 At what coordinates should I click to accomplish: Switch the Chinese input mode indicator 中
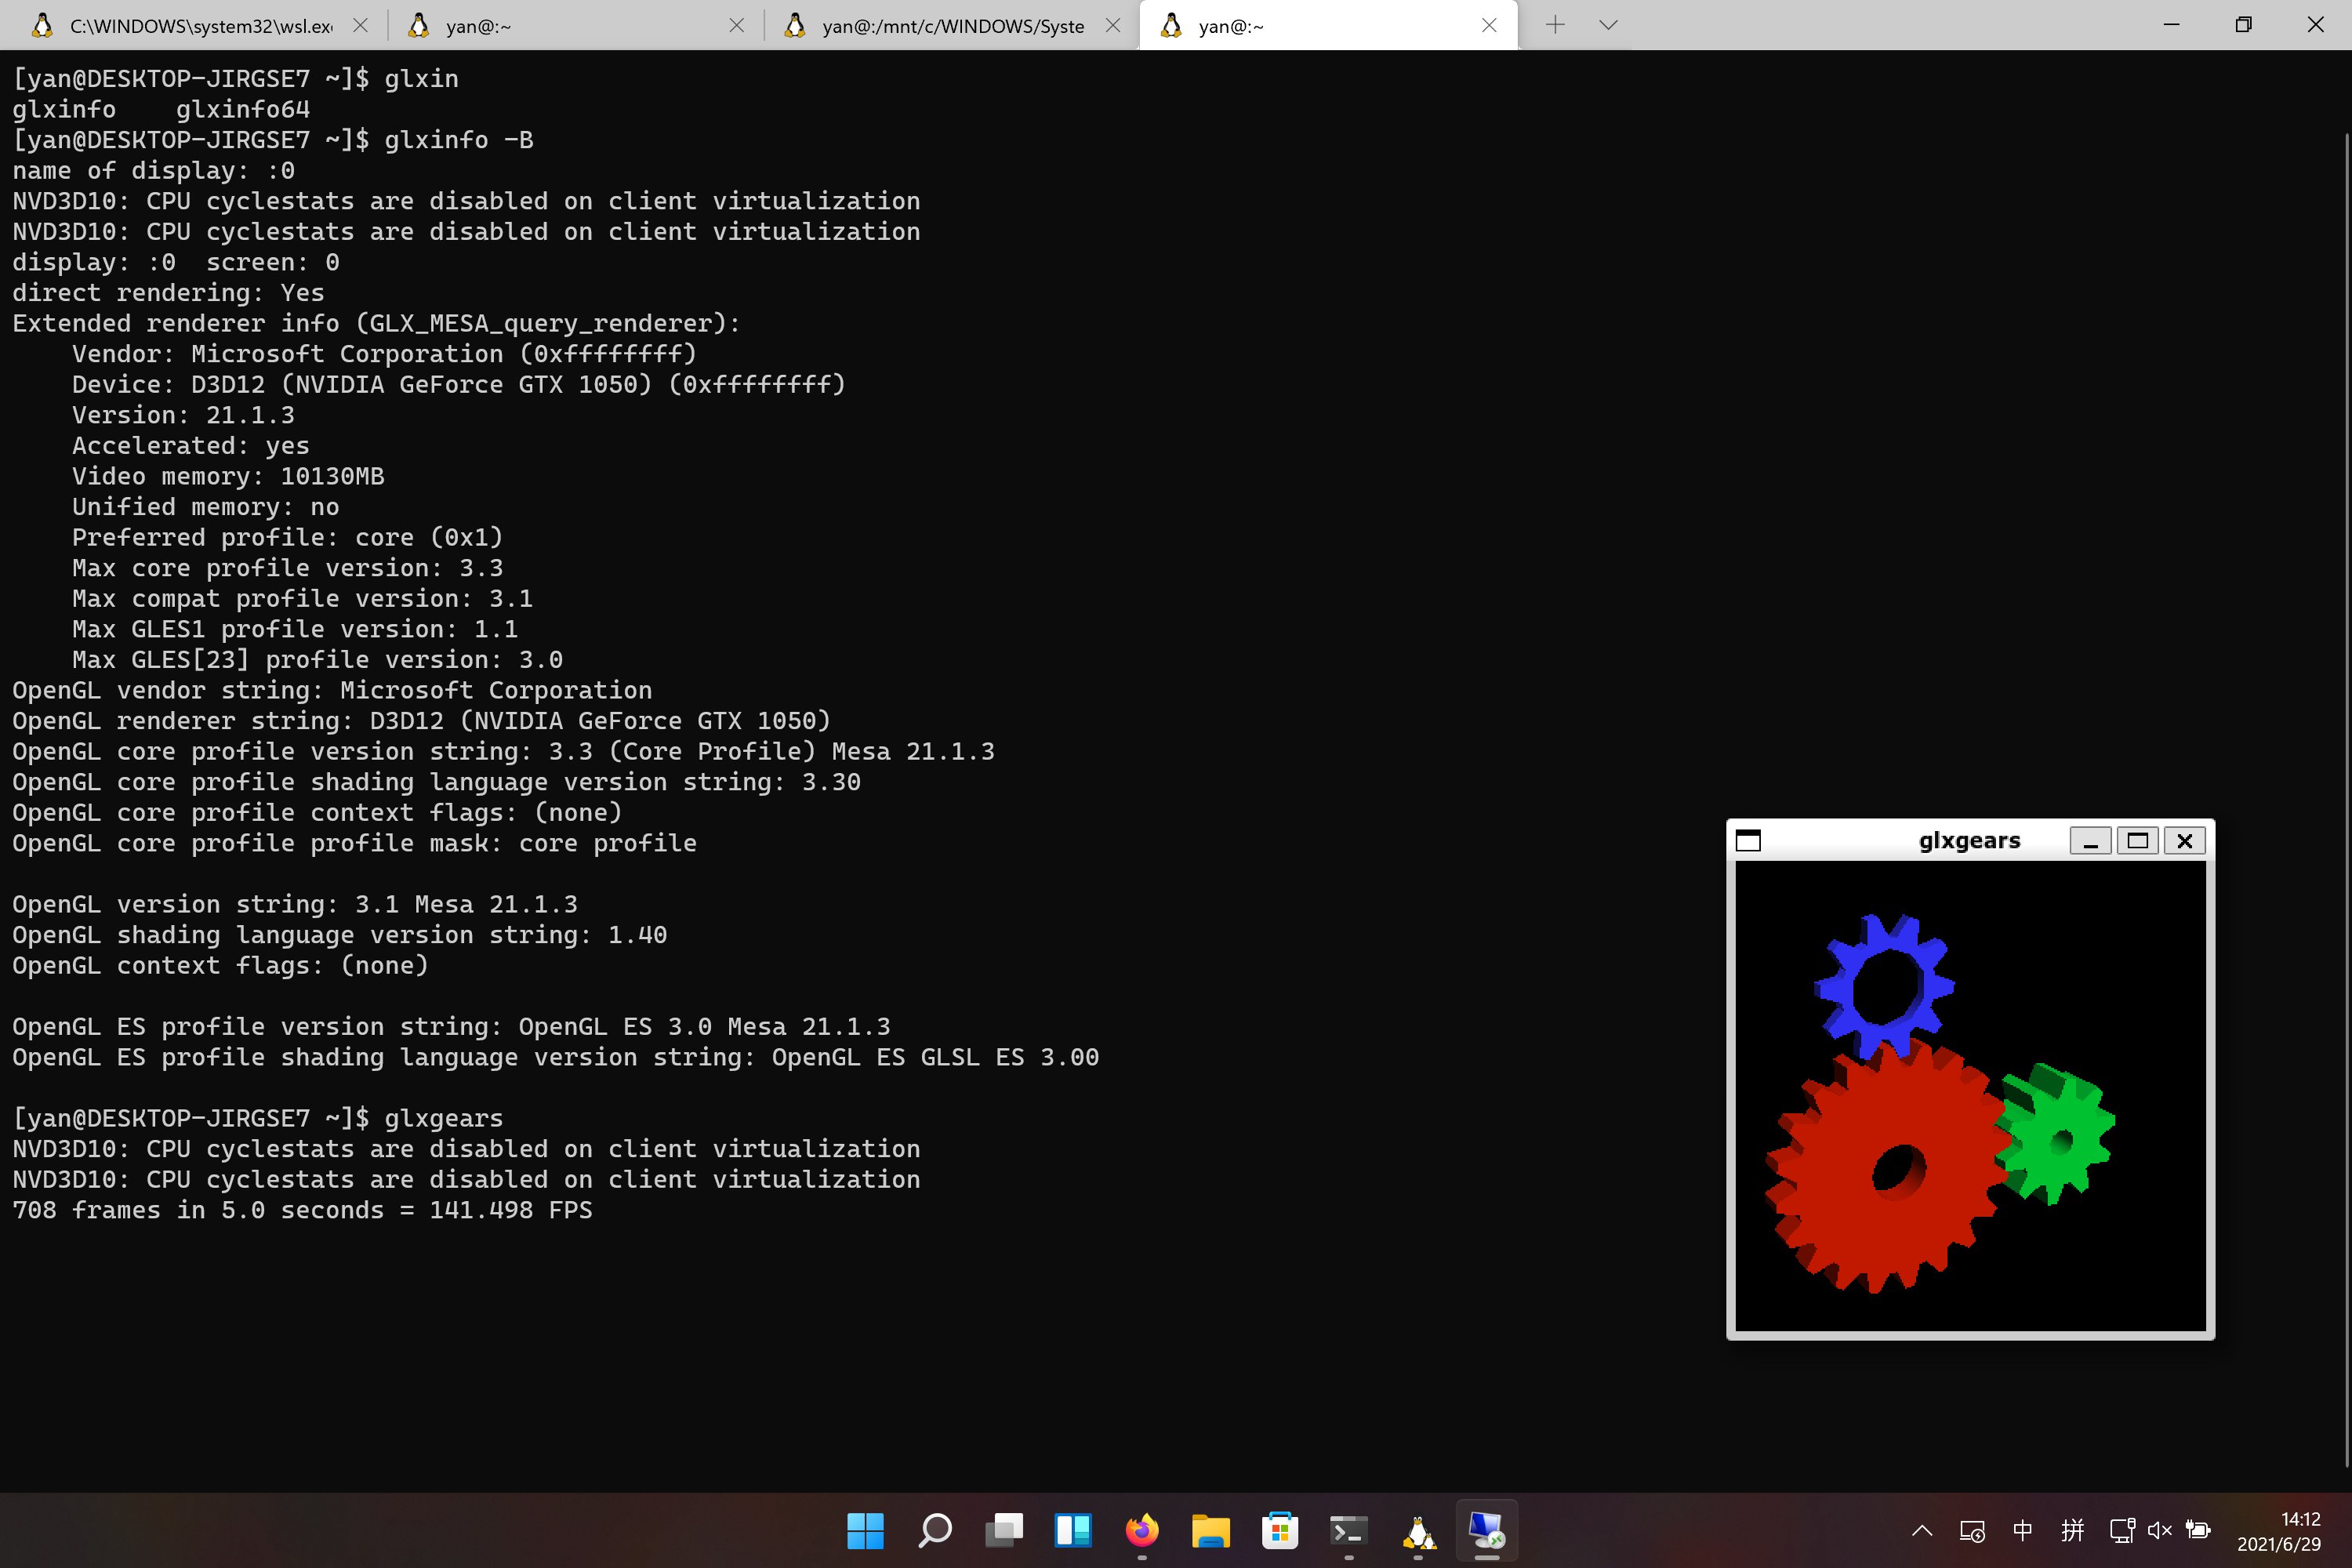2022,1530
